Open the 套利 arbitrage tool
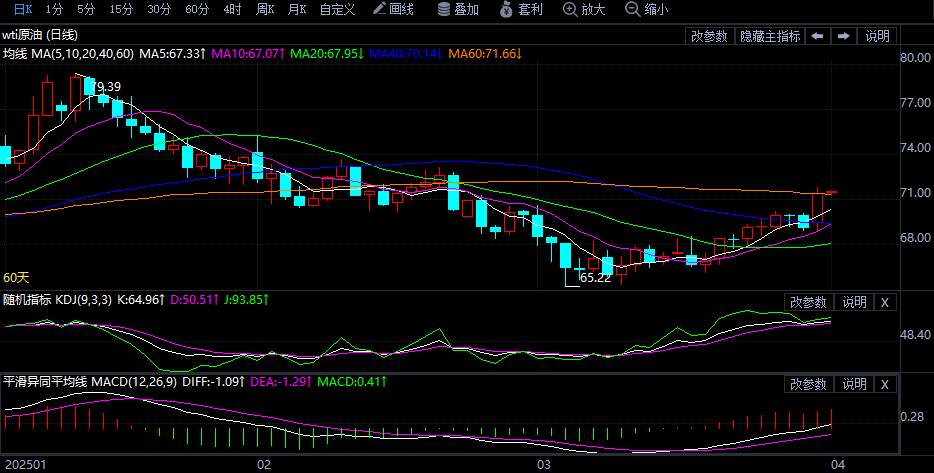 coord(521,9)
